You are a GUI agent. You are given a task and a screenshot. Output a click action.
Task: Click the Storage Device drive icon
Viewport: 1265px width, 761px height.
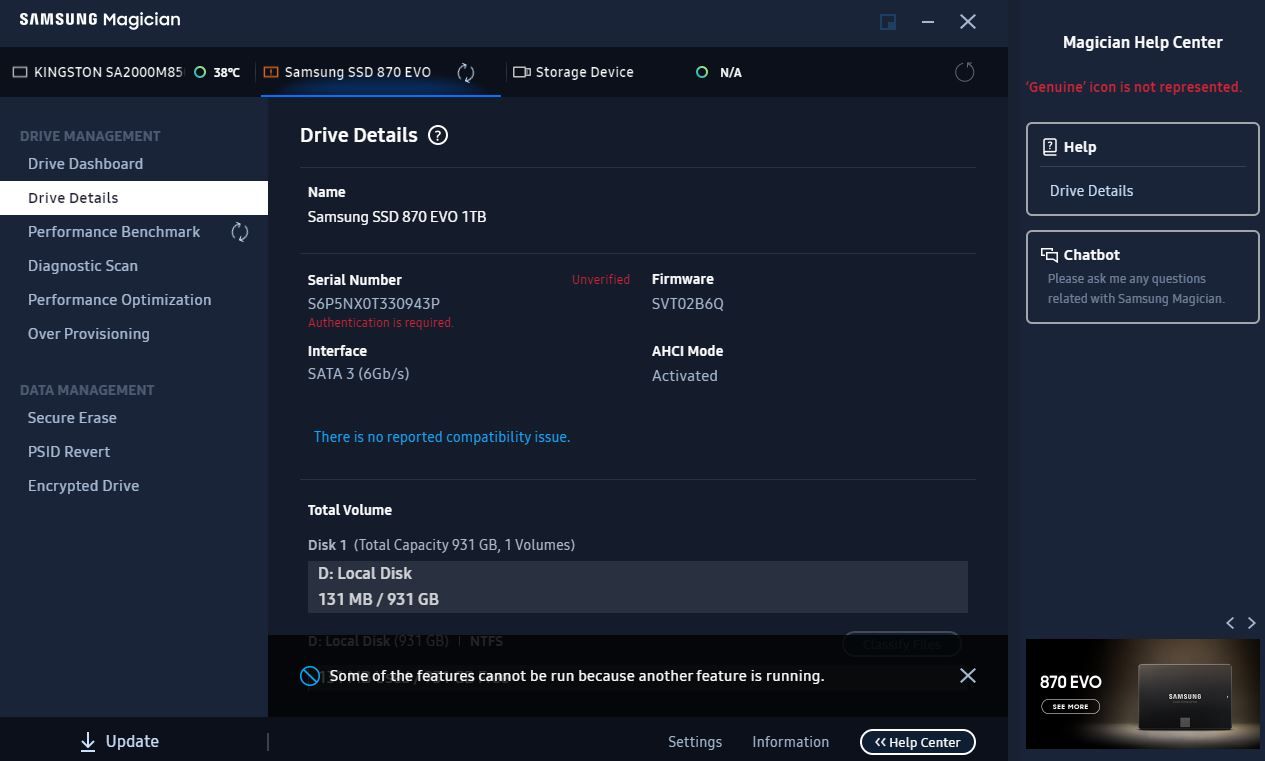click(x=521, y=72)
